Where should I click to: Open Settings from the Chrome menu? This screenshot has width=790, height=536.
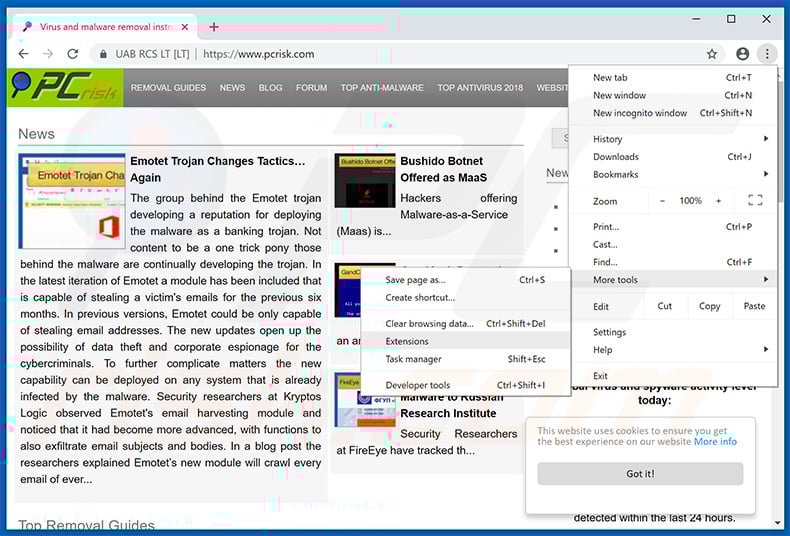pos(673,332)
